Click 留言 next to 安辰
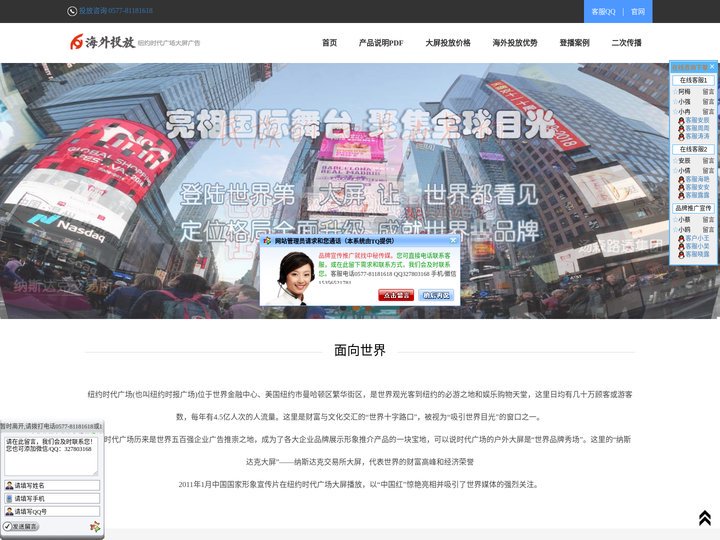This screenshot has width=720, height=540. 708,161
